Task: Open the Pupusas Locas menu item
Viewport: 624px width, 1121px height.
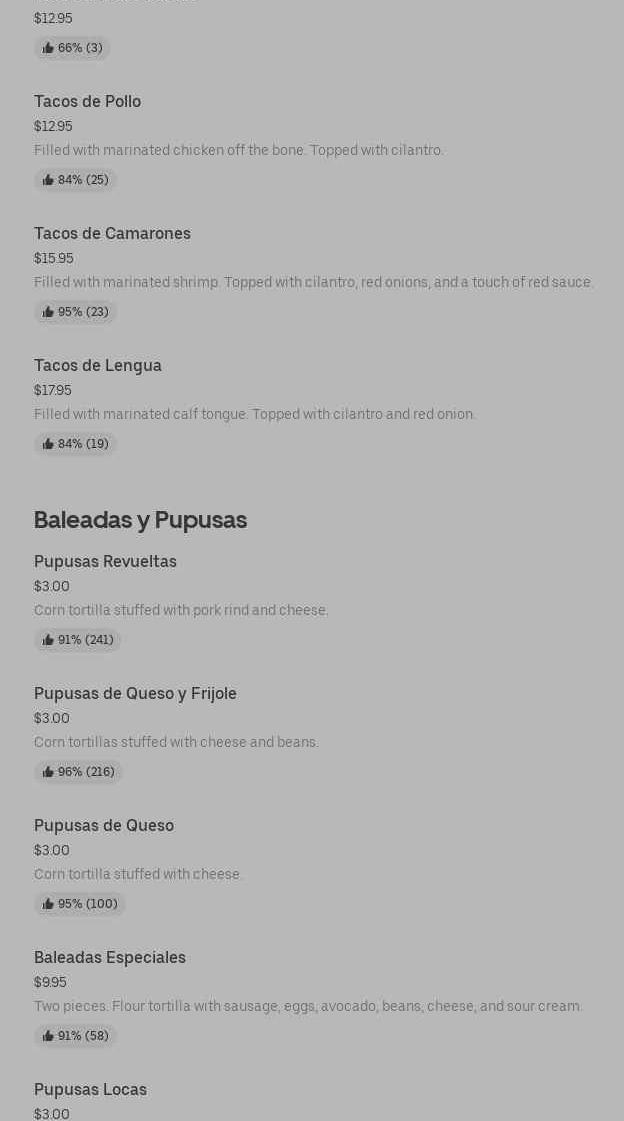Action: [90, 1089]
